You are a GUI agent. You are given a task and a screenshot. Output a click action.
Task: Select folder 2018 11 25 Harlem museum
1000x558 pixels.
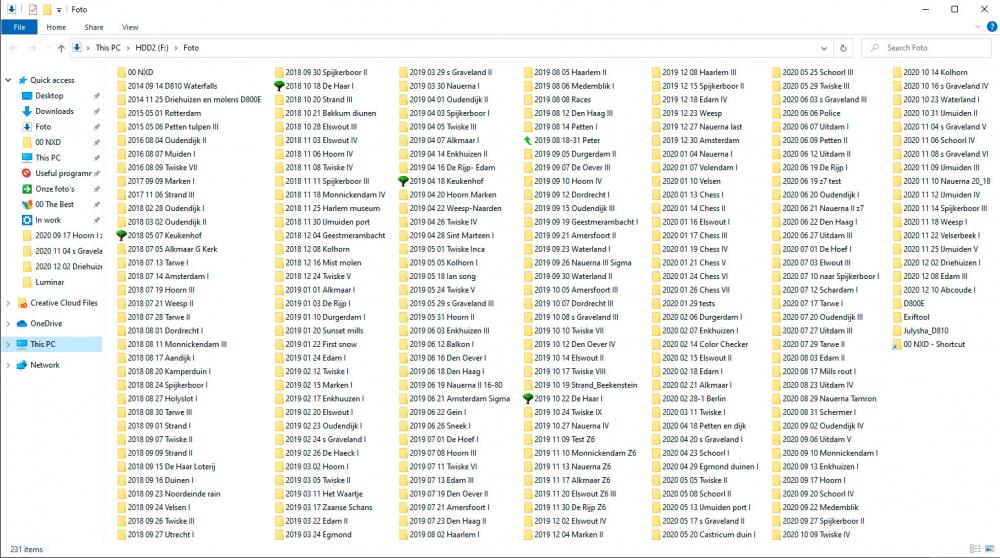[x=332, y=209]
